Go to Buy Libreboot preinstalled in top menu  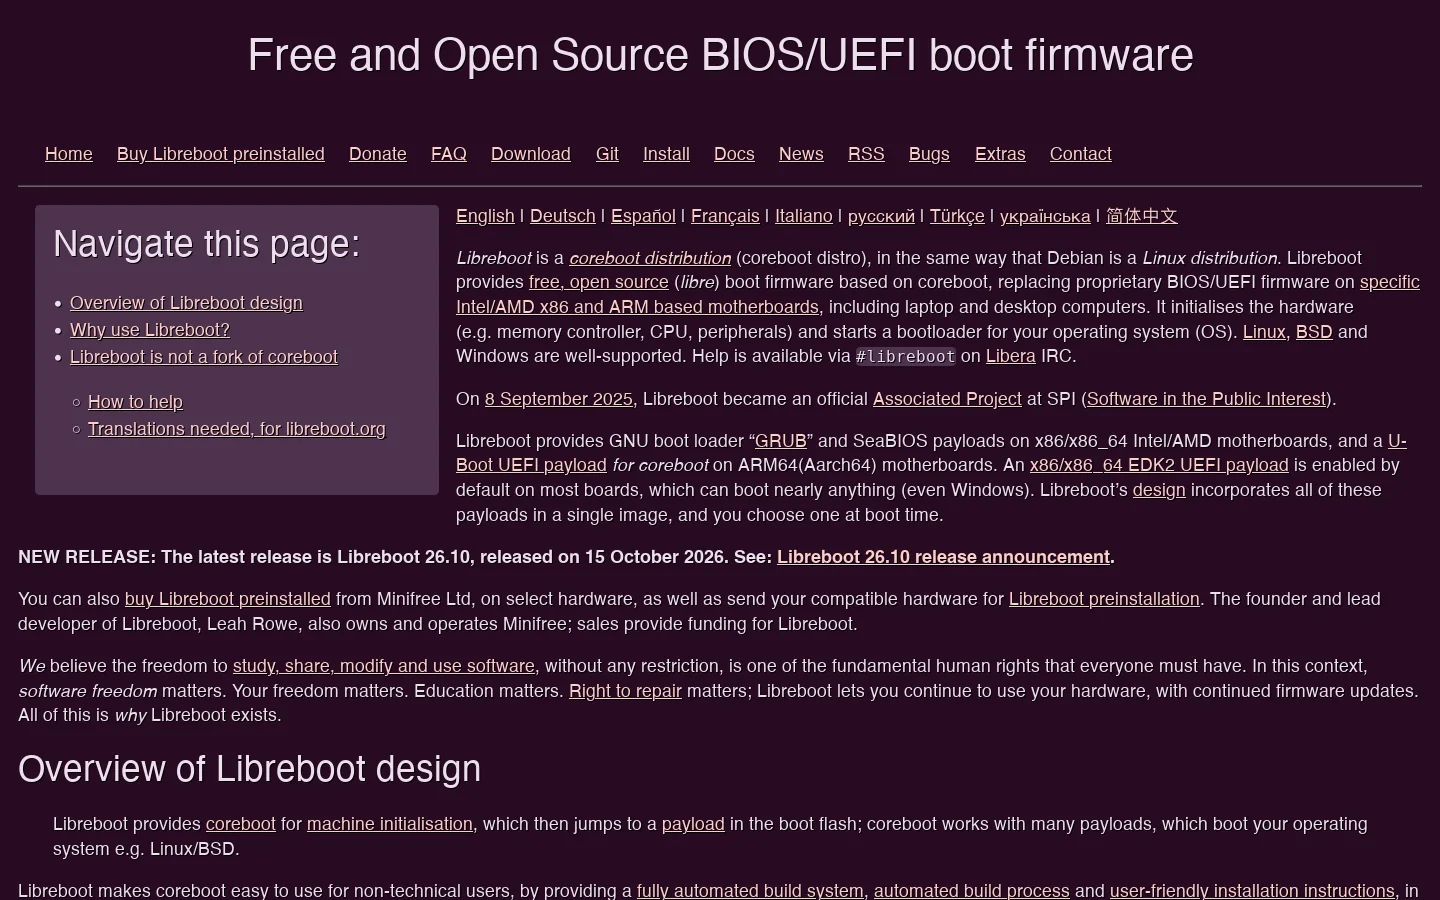click(221, 154)
